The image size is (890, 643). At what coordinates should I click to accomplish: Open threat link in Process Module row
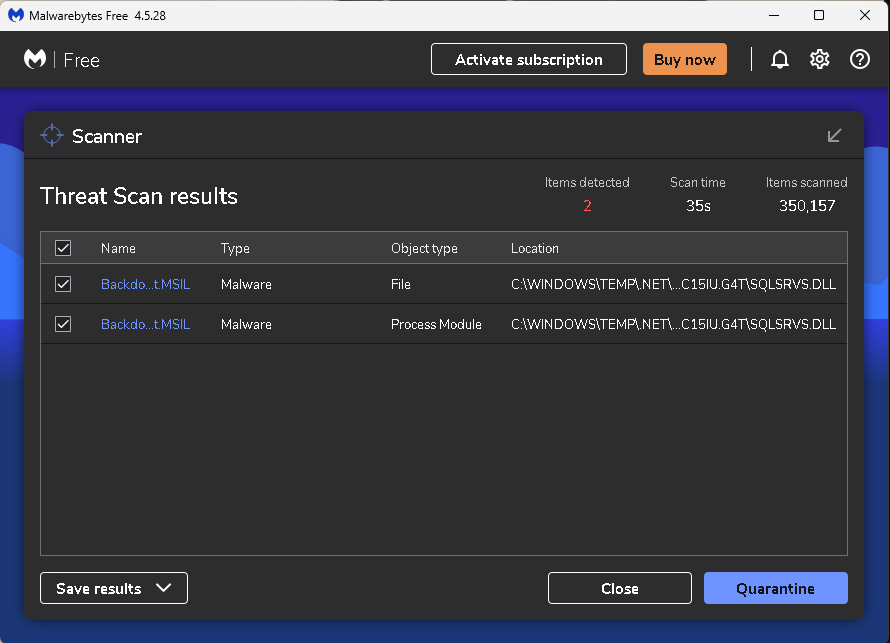point(145,324)
